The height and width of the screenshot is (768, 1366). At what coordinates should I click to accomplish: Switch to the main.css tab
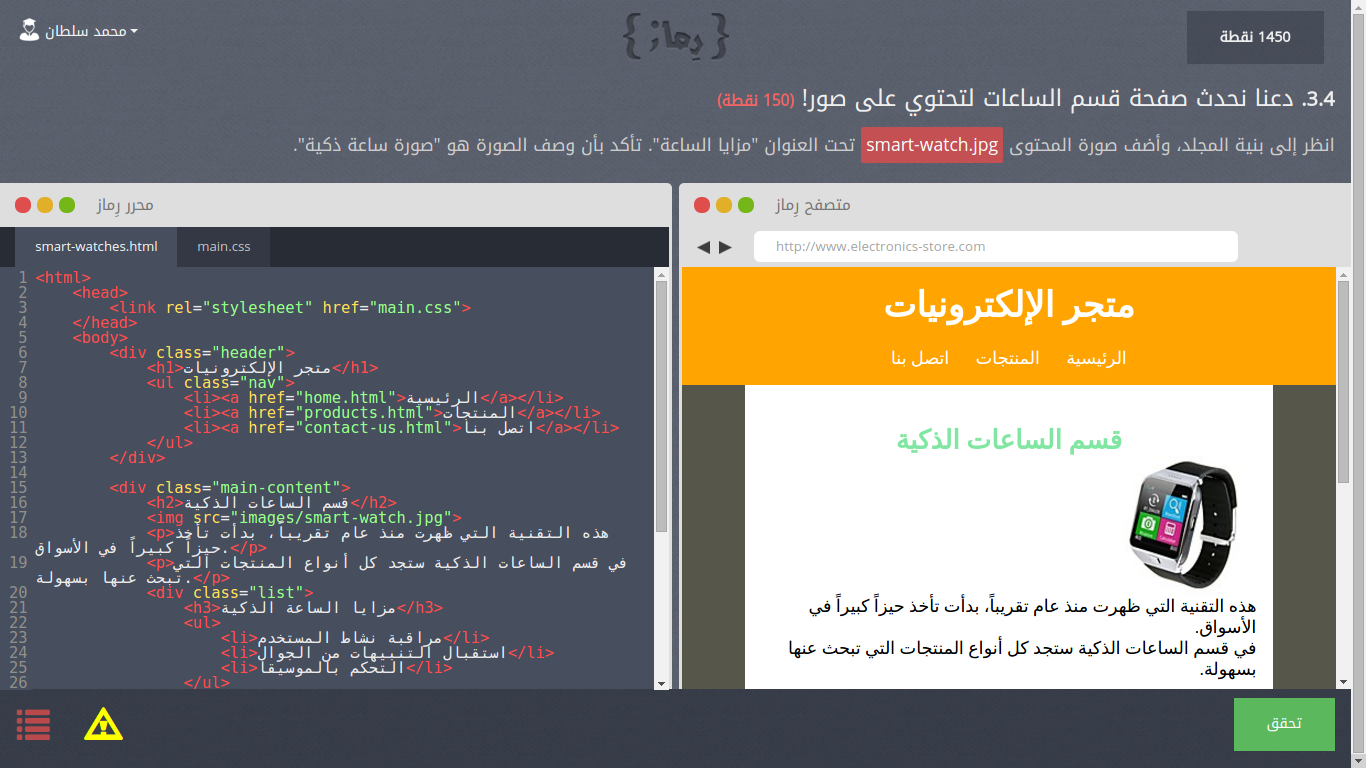tap(223, 246)
